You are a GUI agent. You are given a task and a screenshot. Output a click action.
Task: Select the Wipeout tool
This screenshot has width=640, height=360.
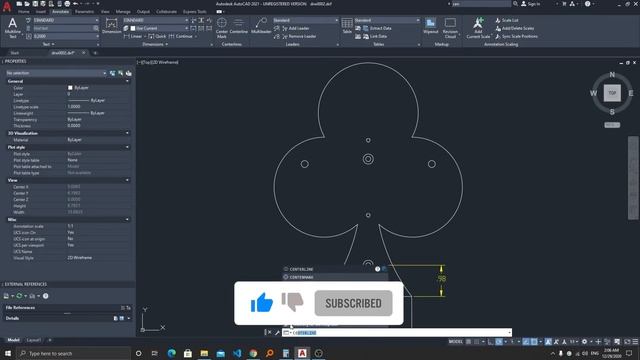pyautogui.click(x=431, y=26)
